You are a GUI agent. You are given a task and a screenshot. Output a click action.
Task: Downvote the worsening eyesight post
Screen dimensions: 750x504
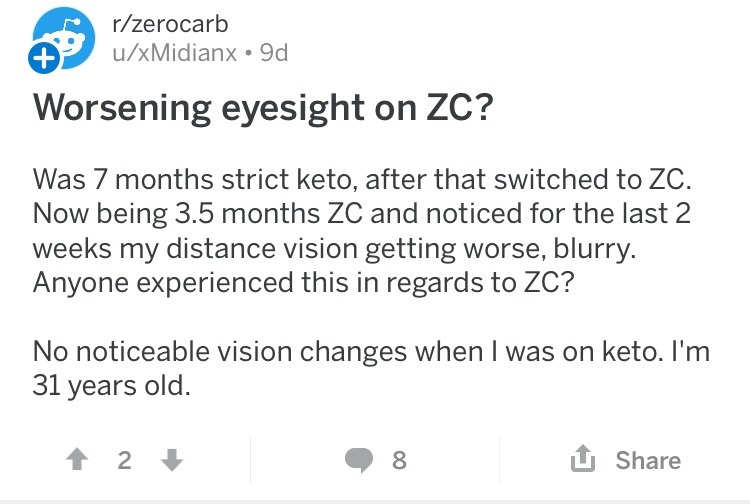[171, 460]
